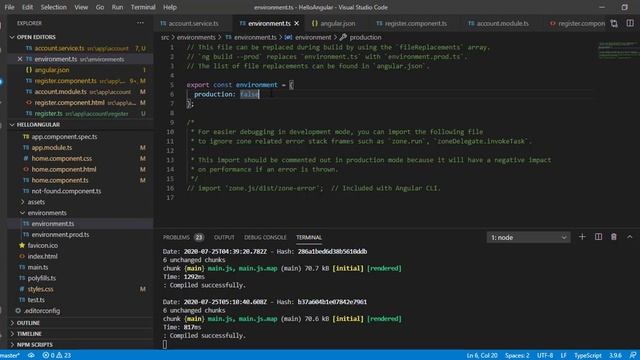Screen dimensions: 640x360
Task: Open the File menu
Action: click(x=9, y=7)
